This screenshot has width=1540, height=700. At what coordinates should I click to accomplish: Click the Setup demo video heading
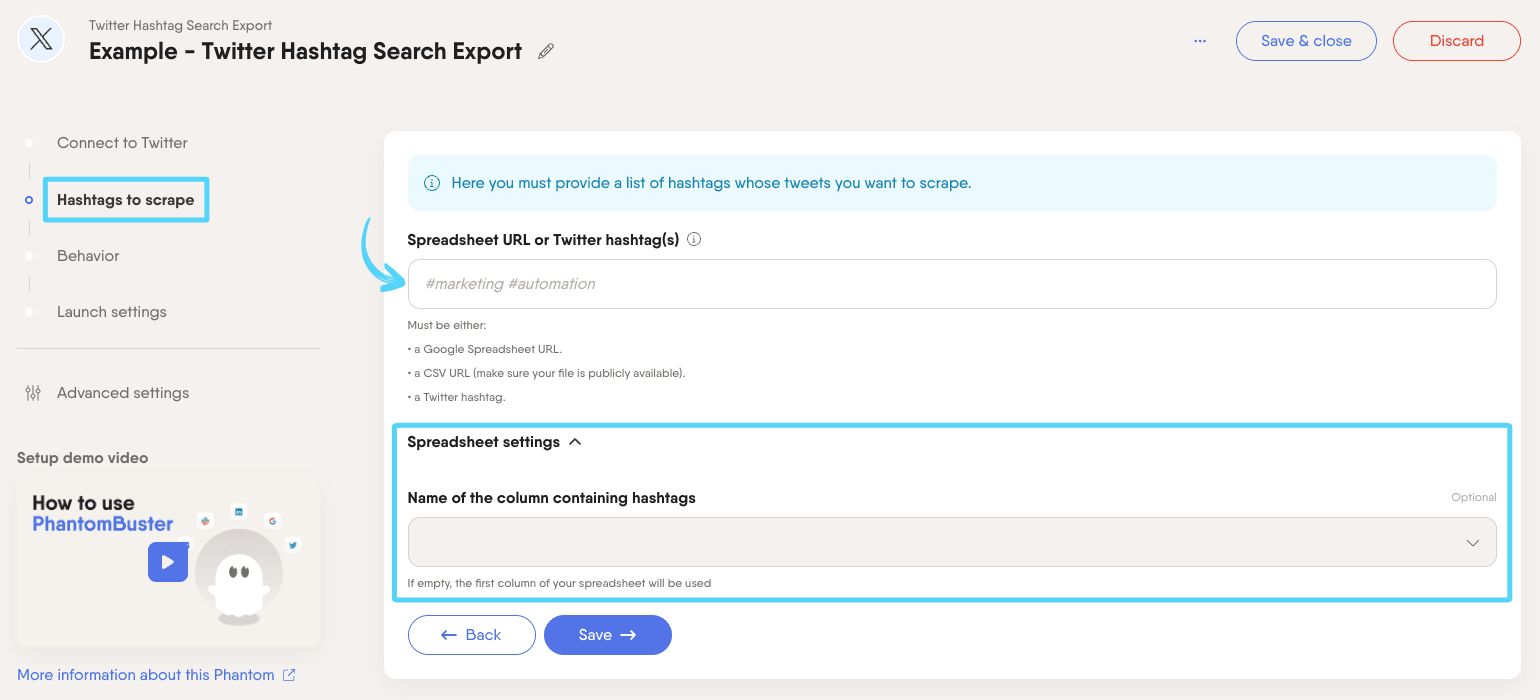click(82, 458)
